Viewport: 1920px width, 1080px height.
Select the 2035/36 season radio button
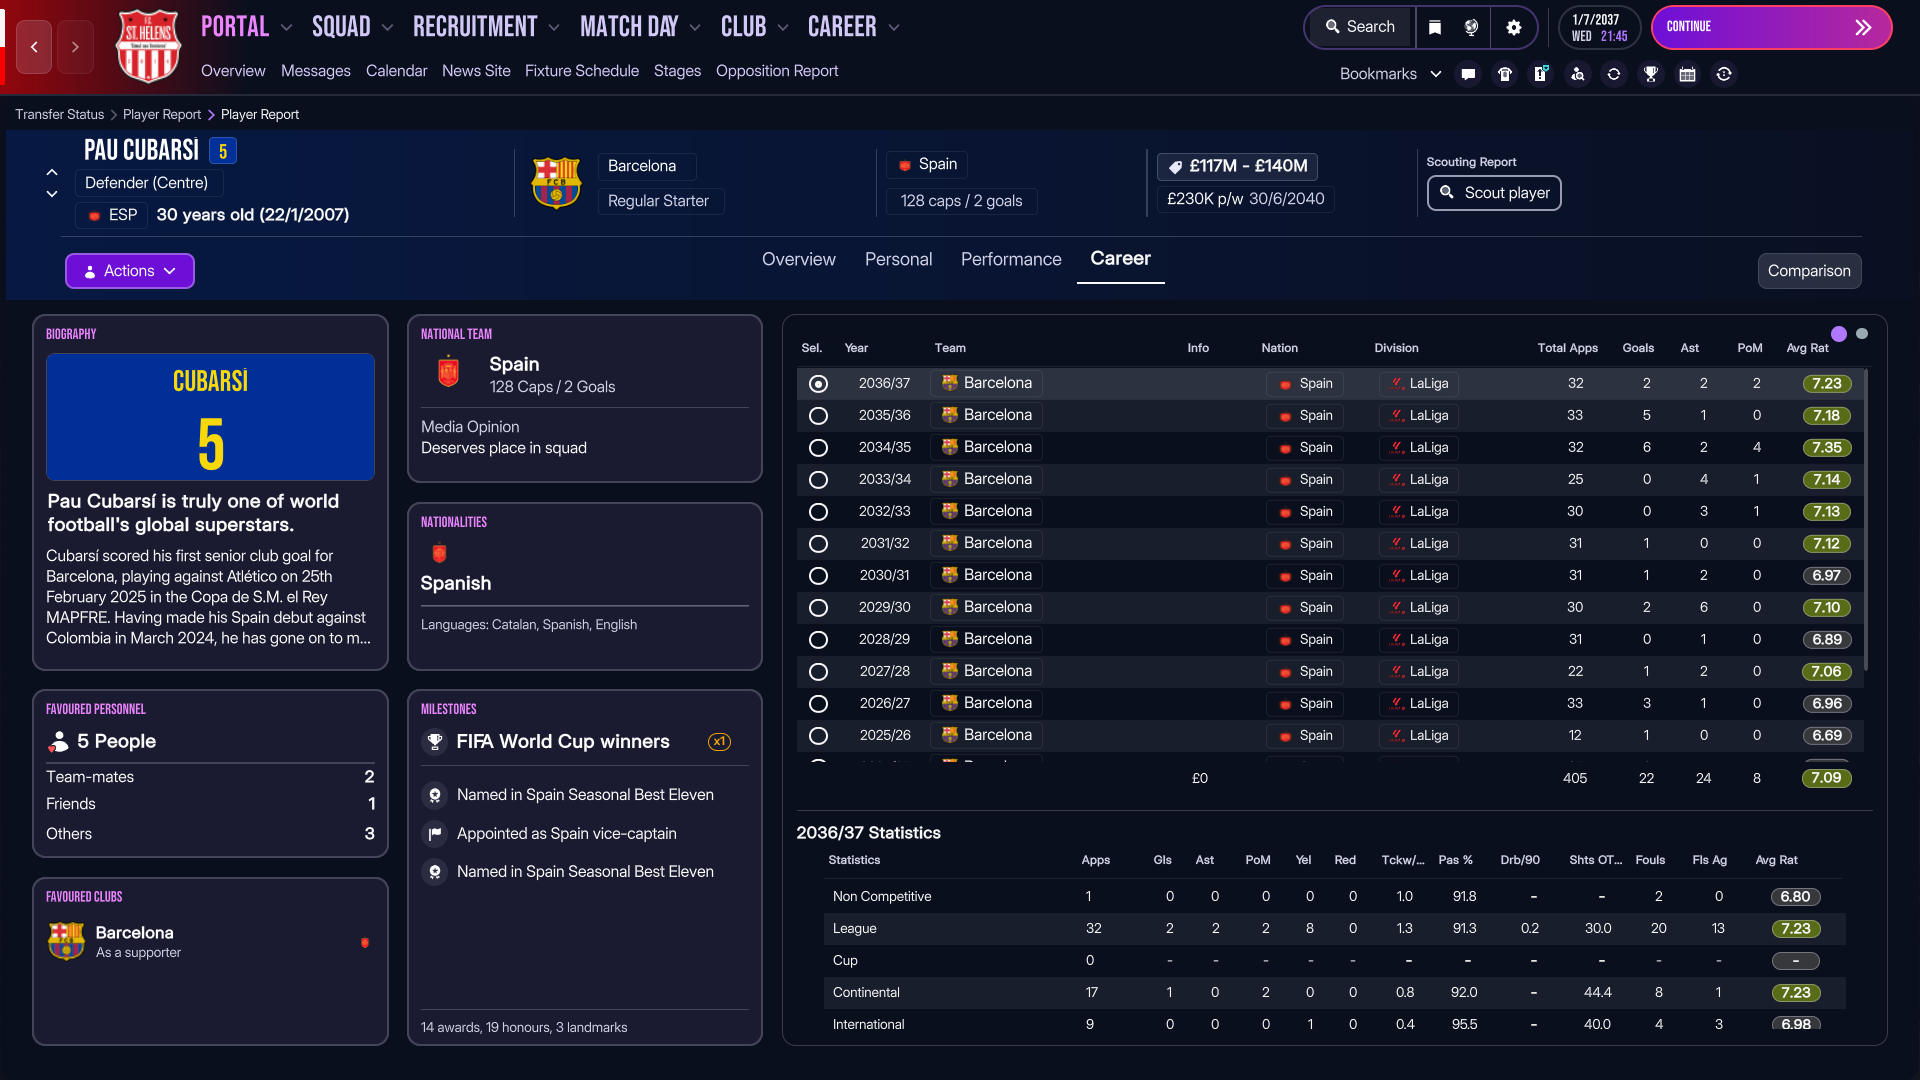click(x=818, y=416)
